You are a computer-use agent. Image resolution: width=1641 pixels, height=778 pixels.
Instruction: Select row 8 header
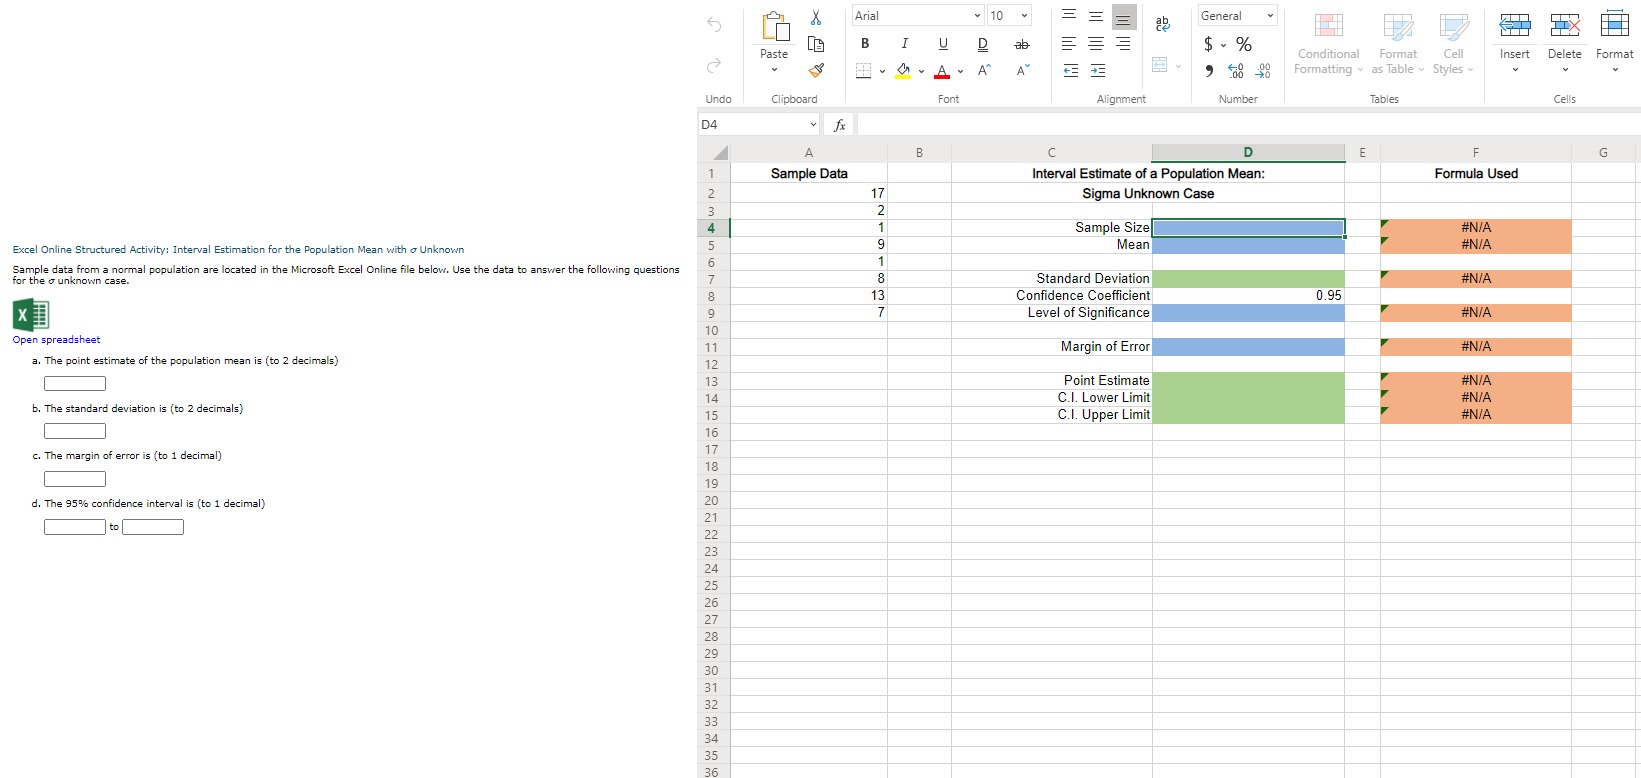711,296
